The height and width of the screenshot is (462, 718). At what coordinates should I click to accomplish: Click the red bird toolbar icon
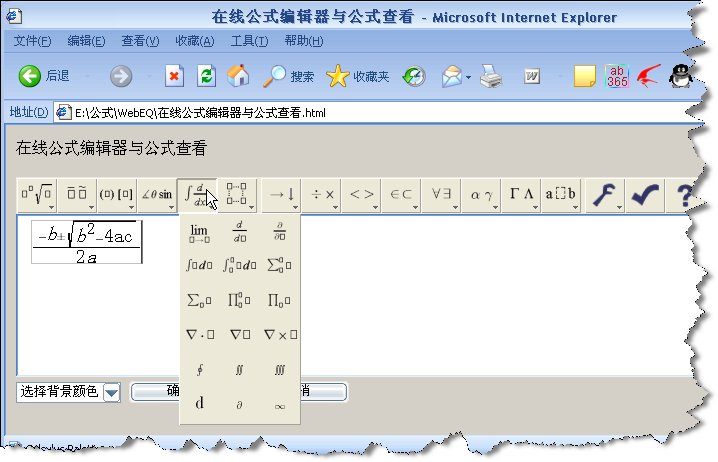click(x=649, y=76)
